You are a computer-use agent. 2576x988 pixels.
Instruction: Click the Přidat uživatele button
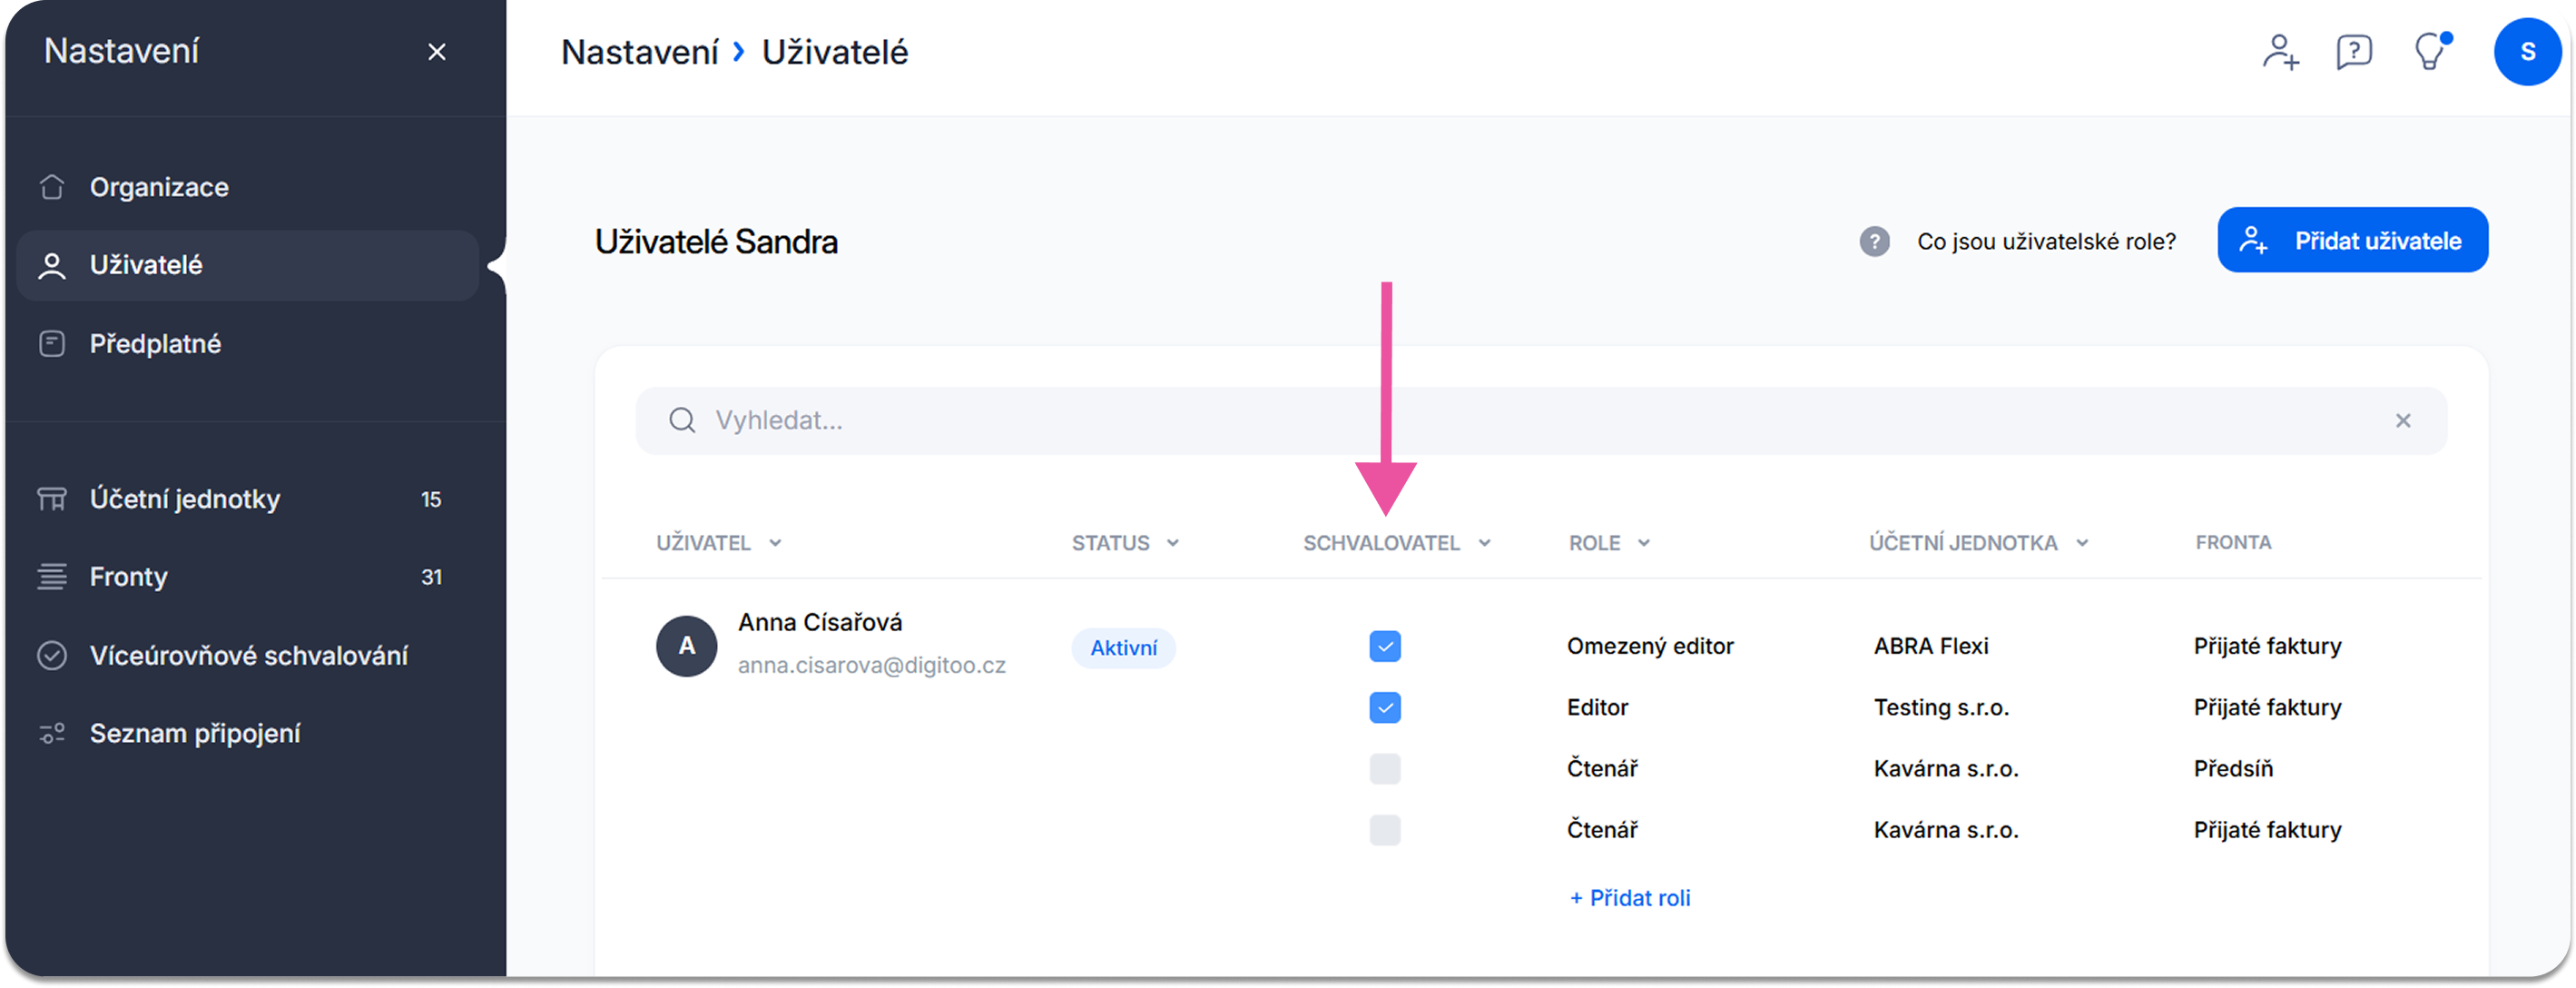pyautogui.click(x=2351, y=240)
